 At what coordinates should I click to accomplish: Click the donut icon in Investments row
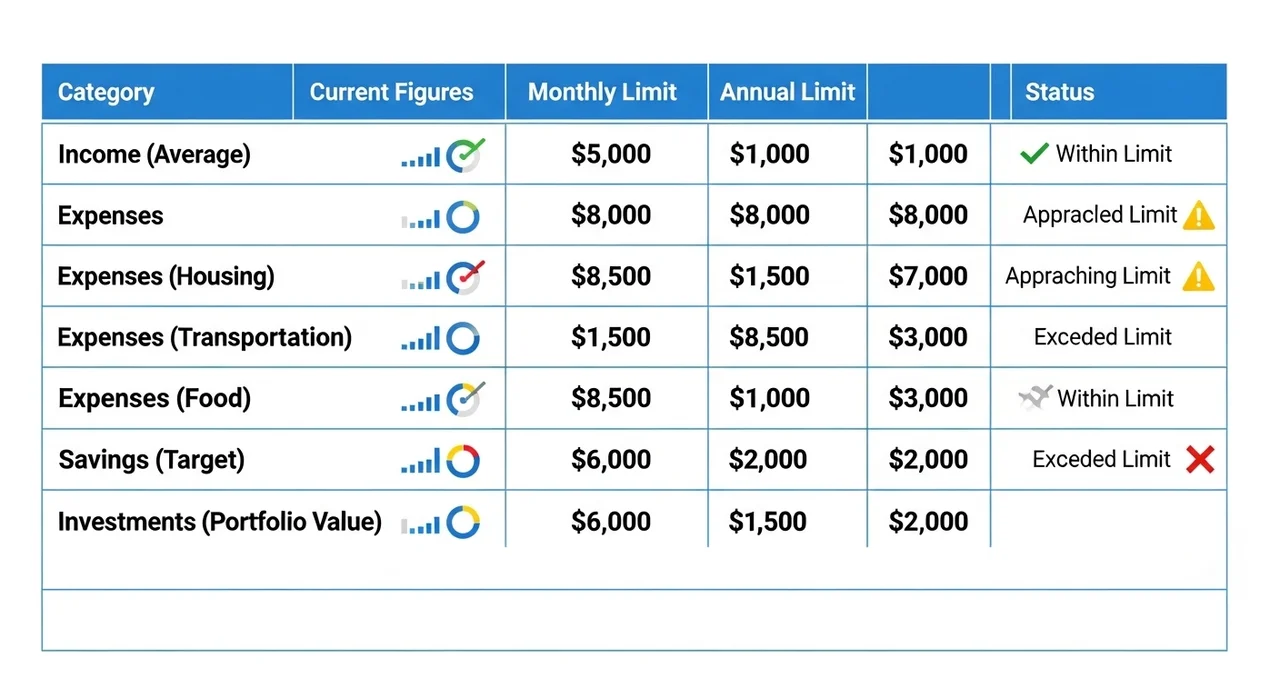tap(463, 522)
